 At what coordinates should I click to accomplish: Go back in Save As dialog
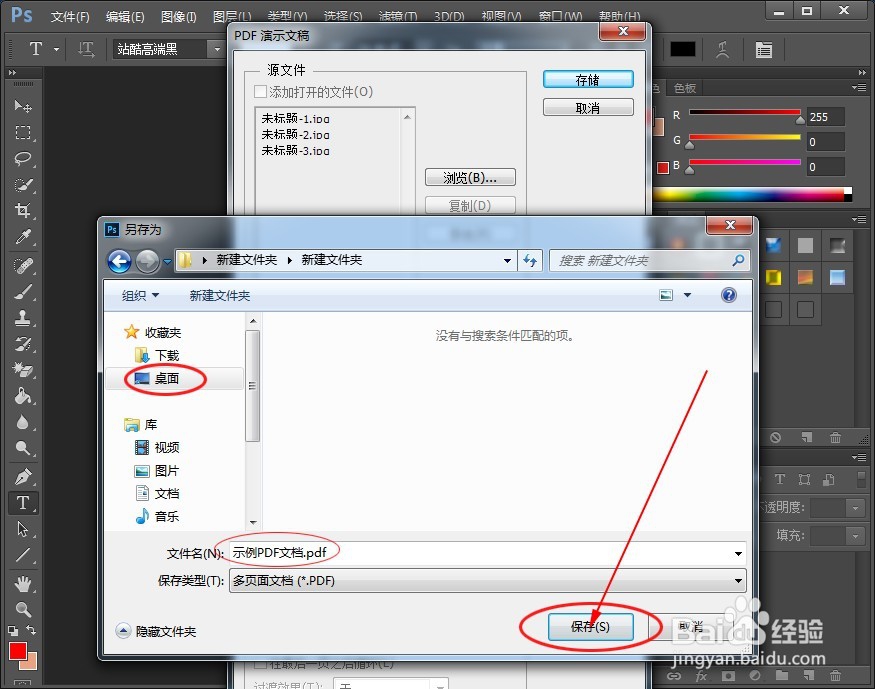119,261
